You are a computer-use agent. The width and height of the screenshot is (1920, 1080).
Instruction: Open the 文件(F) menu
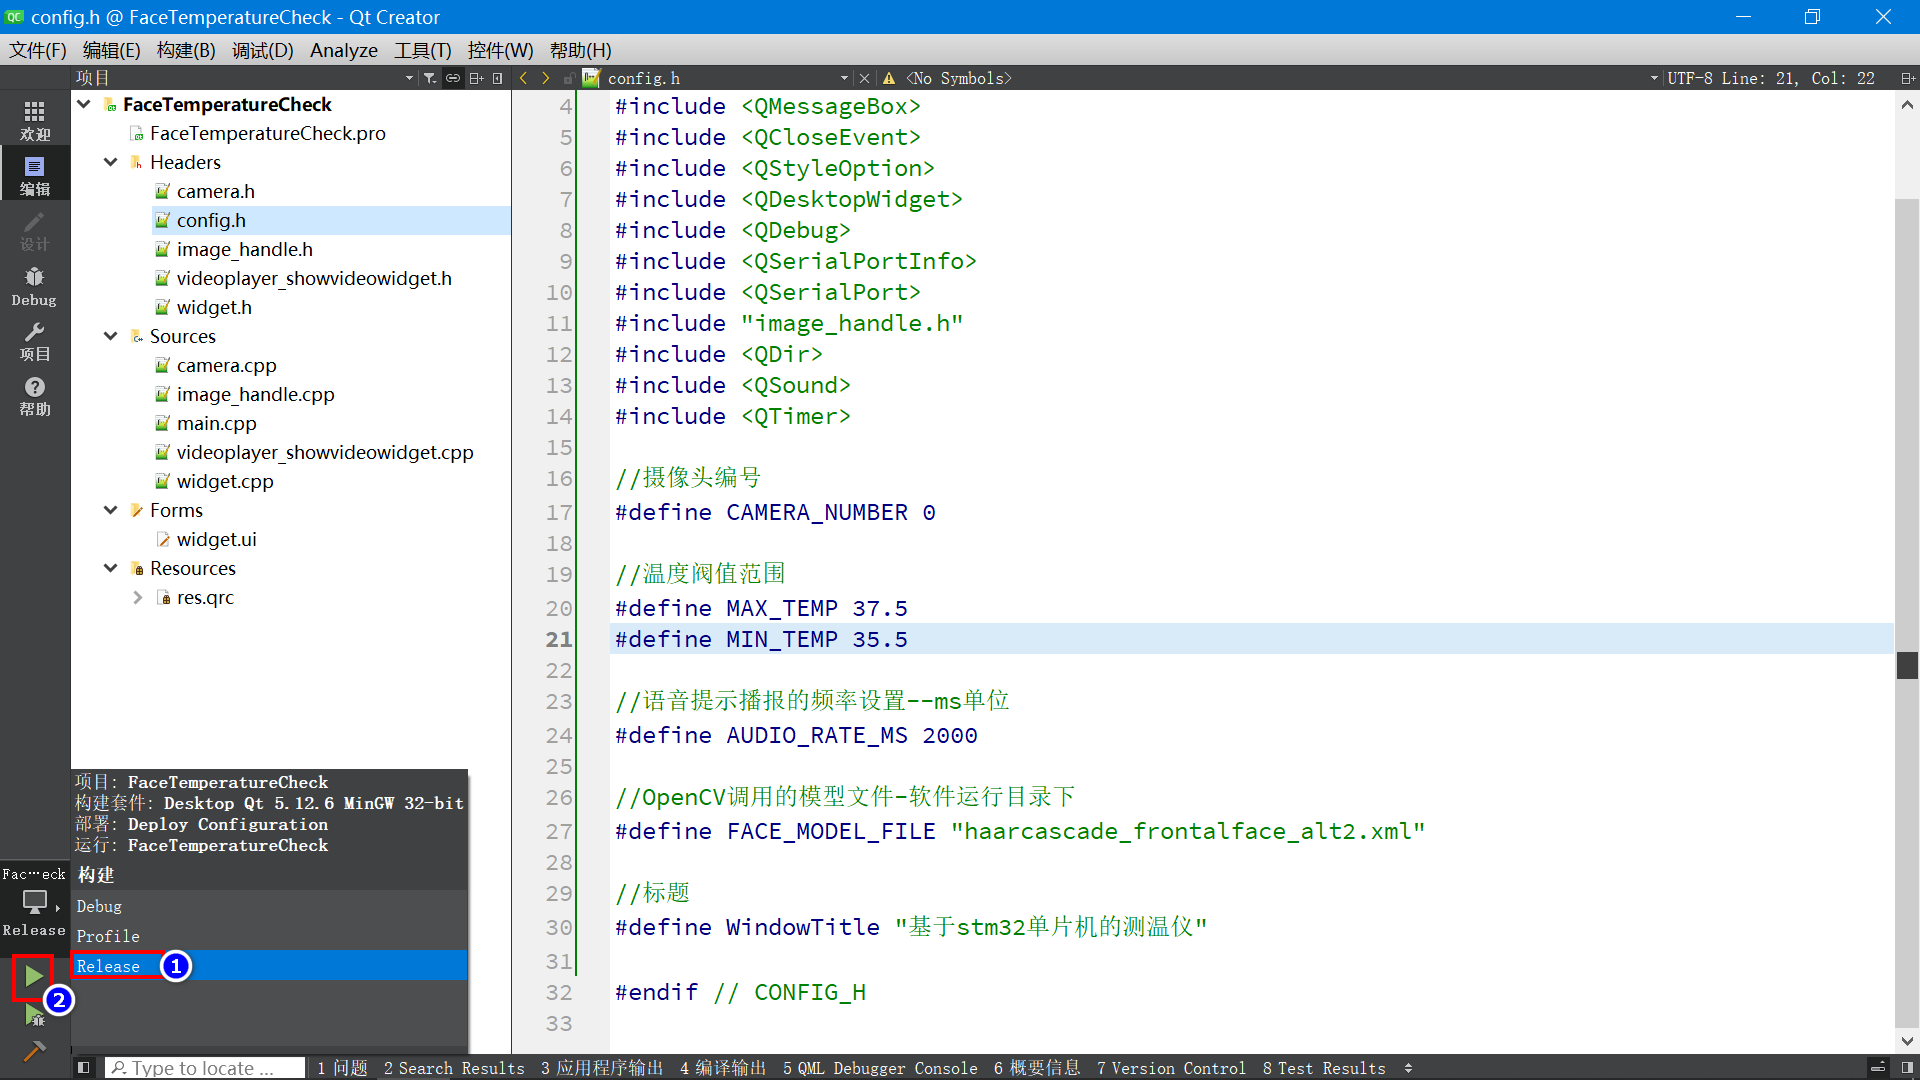tap(38, 50)
